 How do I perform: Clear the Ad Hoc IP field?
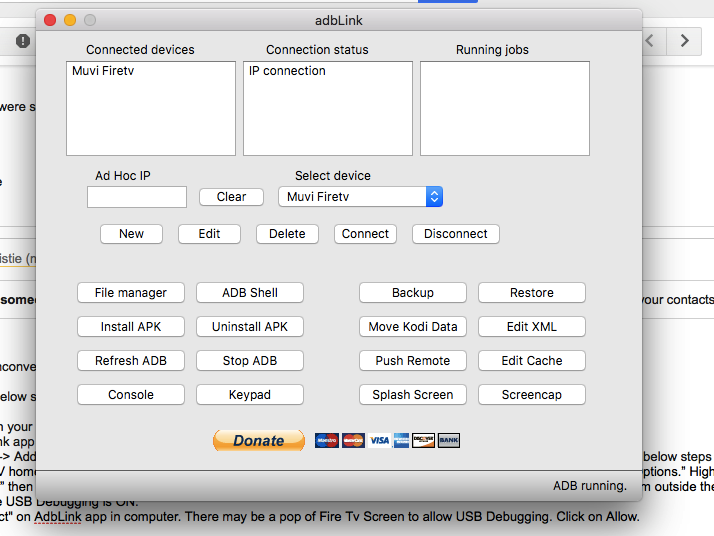pyautogui.click(x=231, y=197)
